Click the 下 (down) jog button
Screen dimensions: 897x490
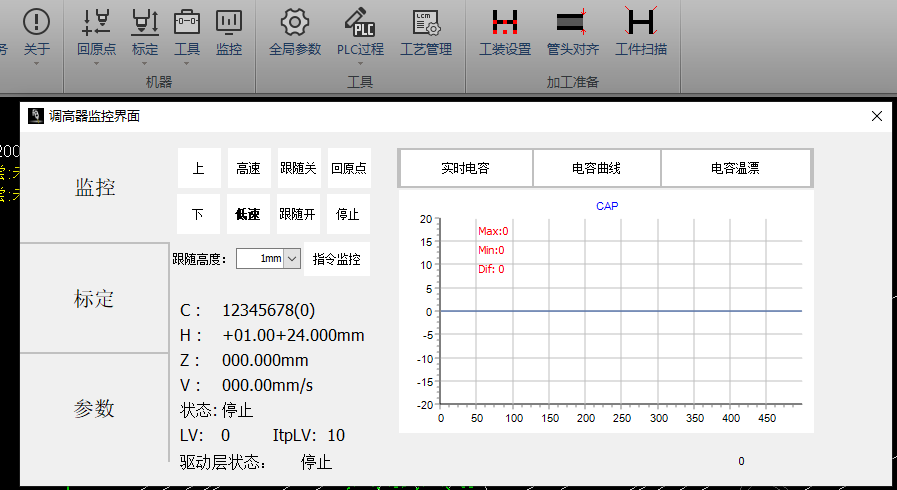(199, 214)
